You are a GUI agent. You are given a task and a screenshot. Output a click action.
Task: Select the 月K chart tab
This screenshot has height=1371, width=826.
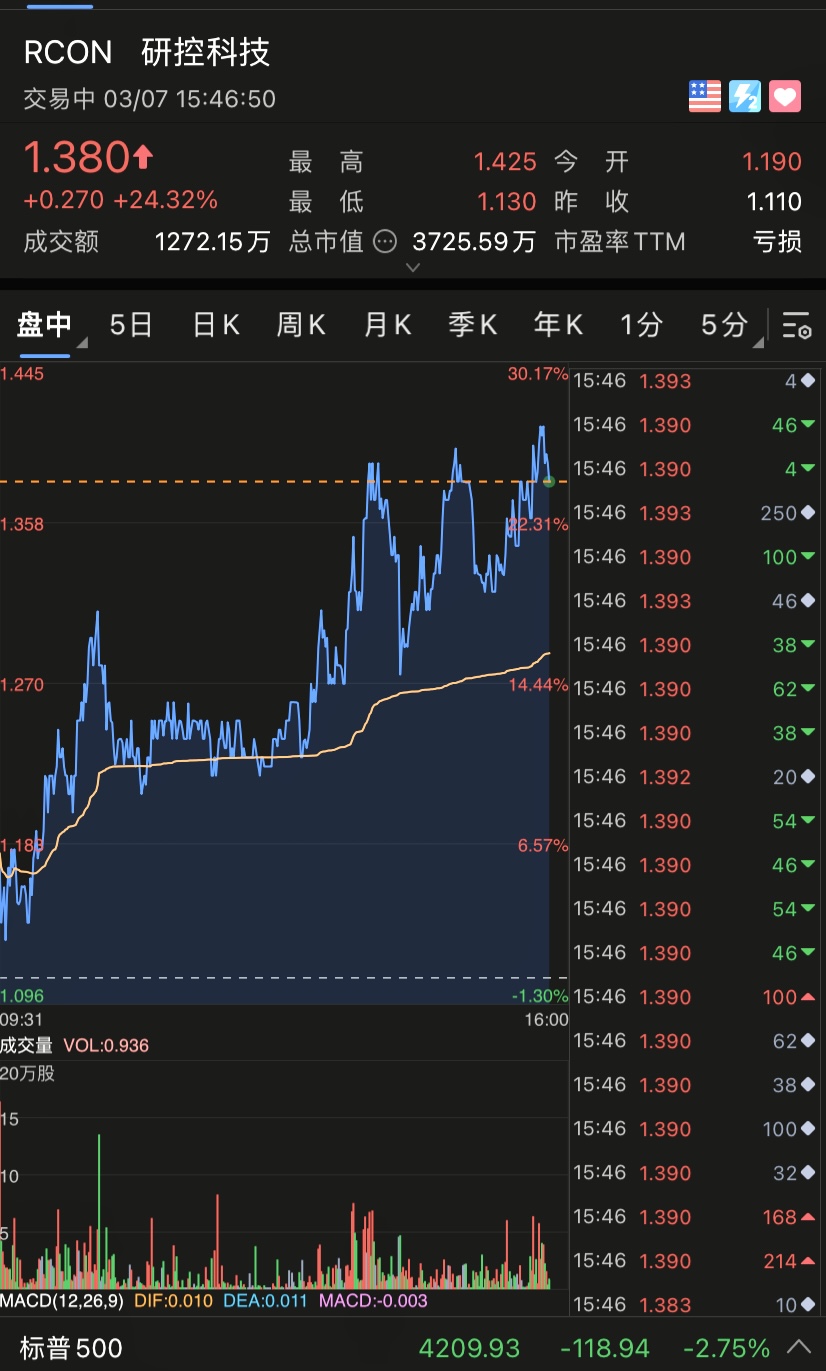tap(387, 325)
